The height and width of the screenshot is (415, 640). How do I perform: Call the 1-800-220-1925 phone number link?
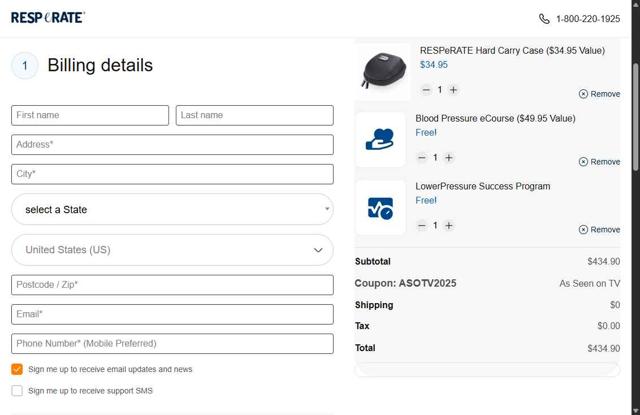click(x=588, y=19)
